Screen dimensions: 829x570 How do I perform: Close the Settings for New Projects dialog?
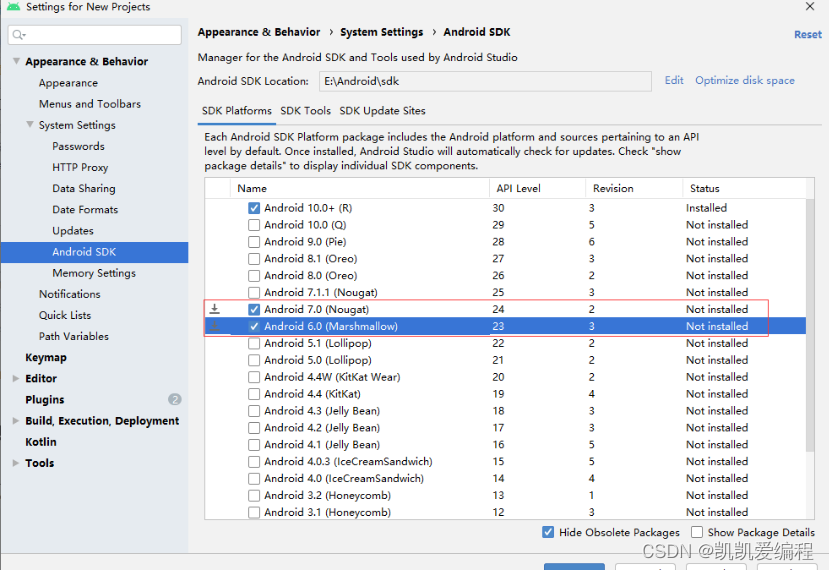(809, 6)
